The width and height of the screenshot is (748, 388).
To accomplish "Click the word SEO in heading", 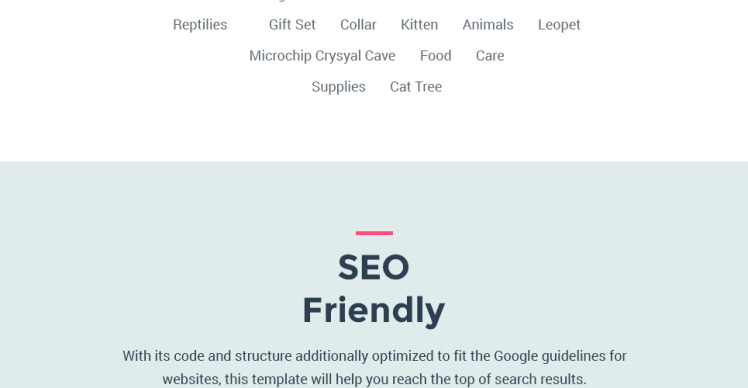I will (x=374, y=267).
